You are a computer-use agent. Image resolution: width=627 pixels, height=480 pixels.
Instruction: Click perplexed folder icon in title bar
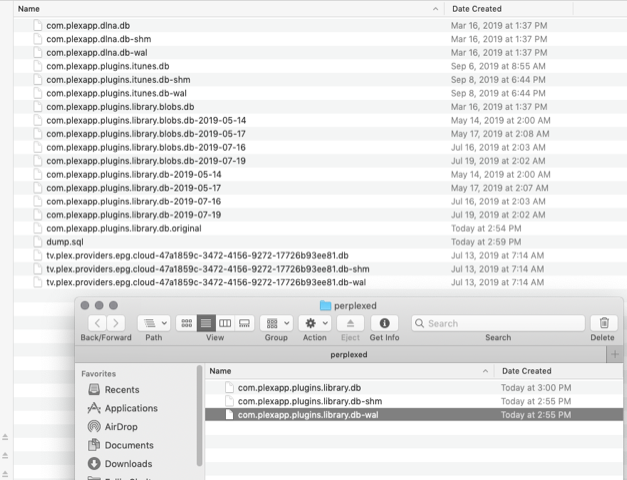(325, 306)
